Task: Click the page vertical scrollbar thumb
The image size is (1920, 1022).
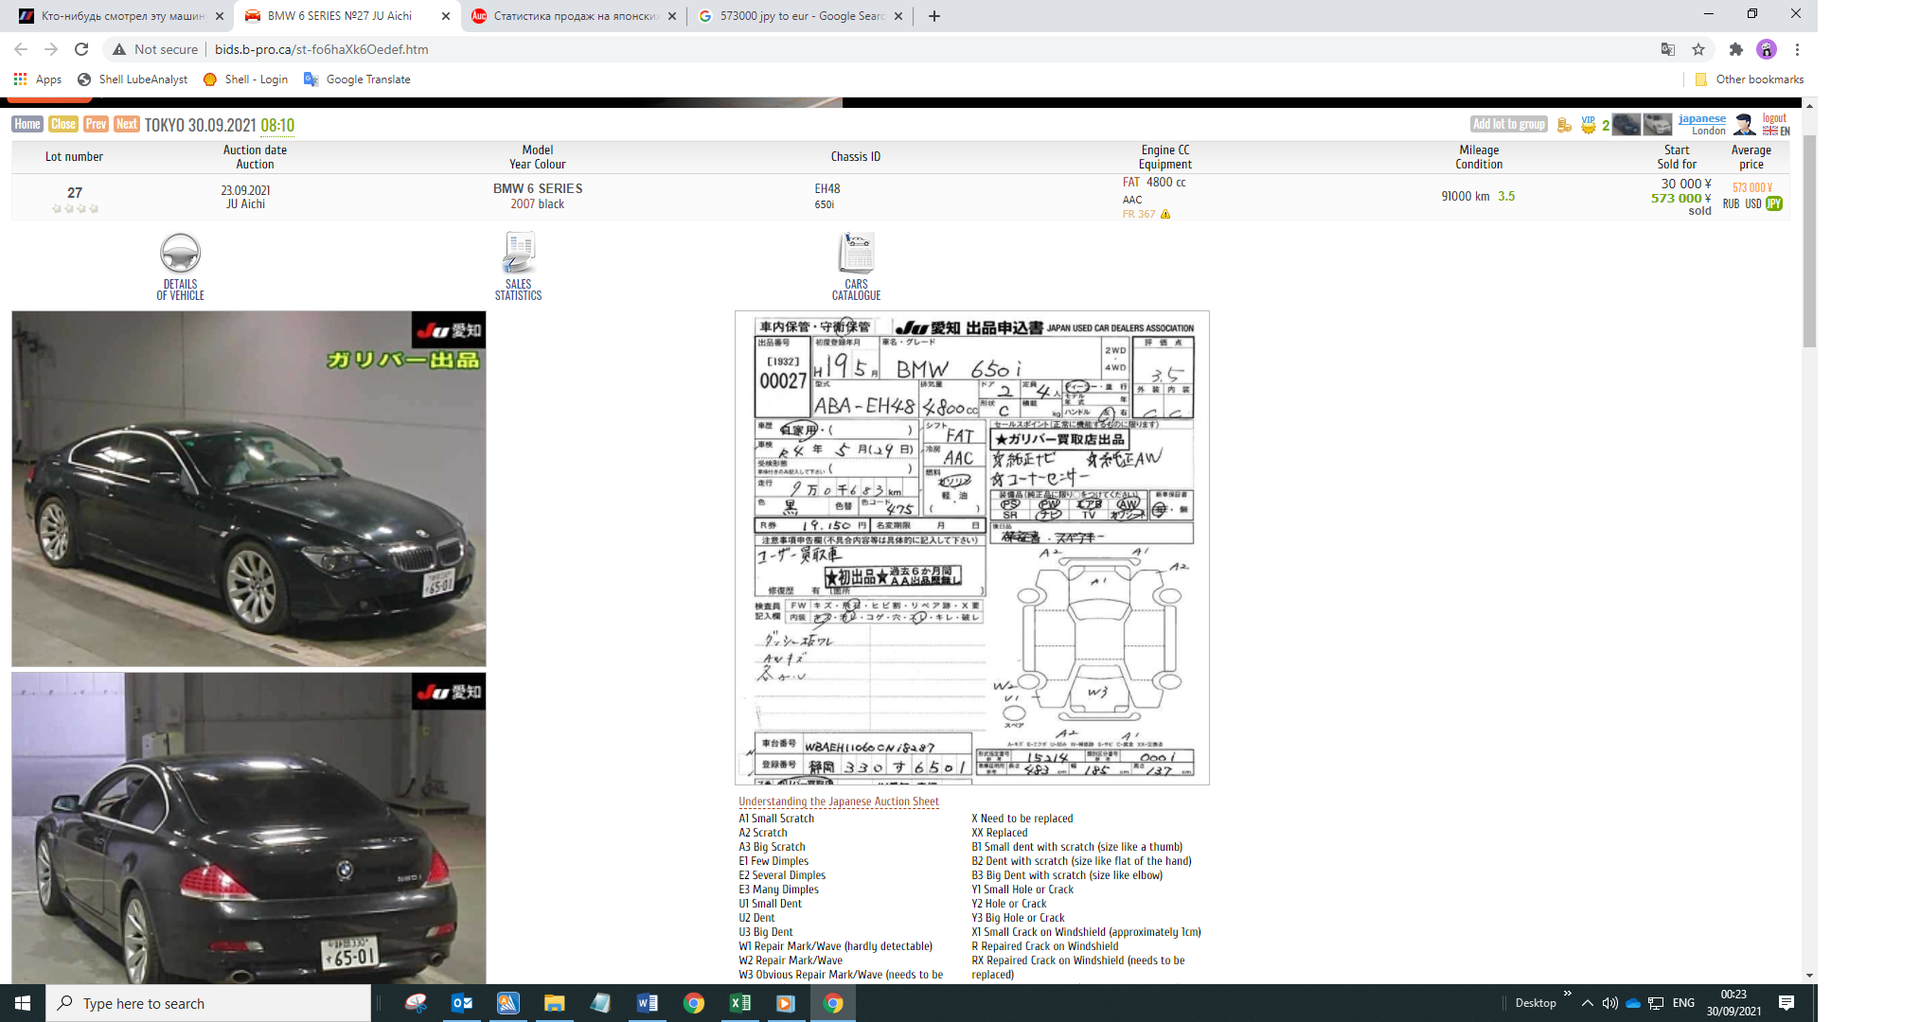Action: [x=1809, y=240]
